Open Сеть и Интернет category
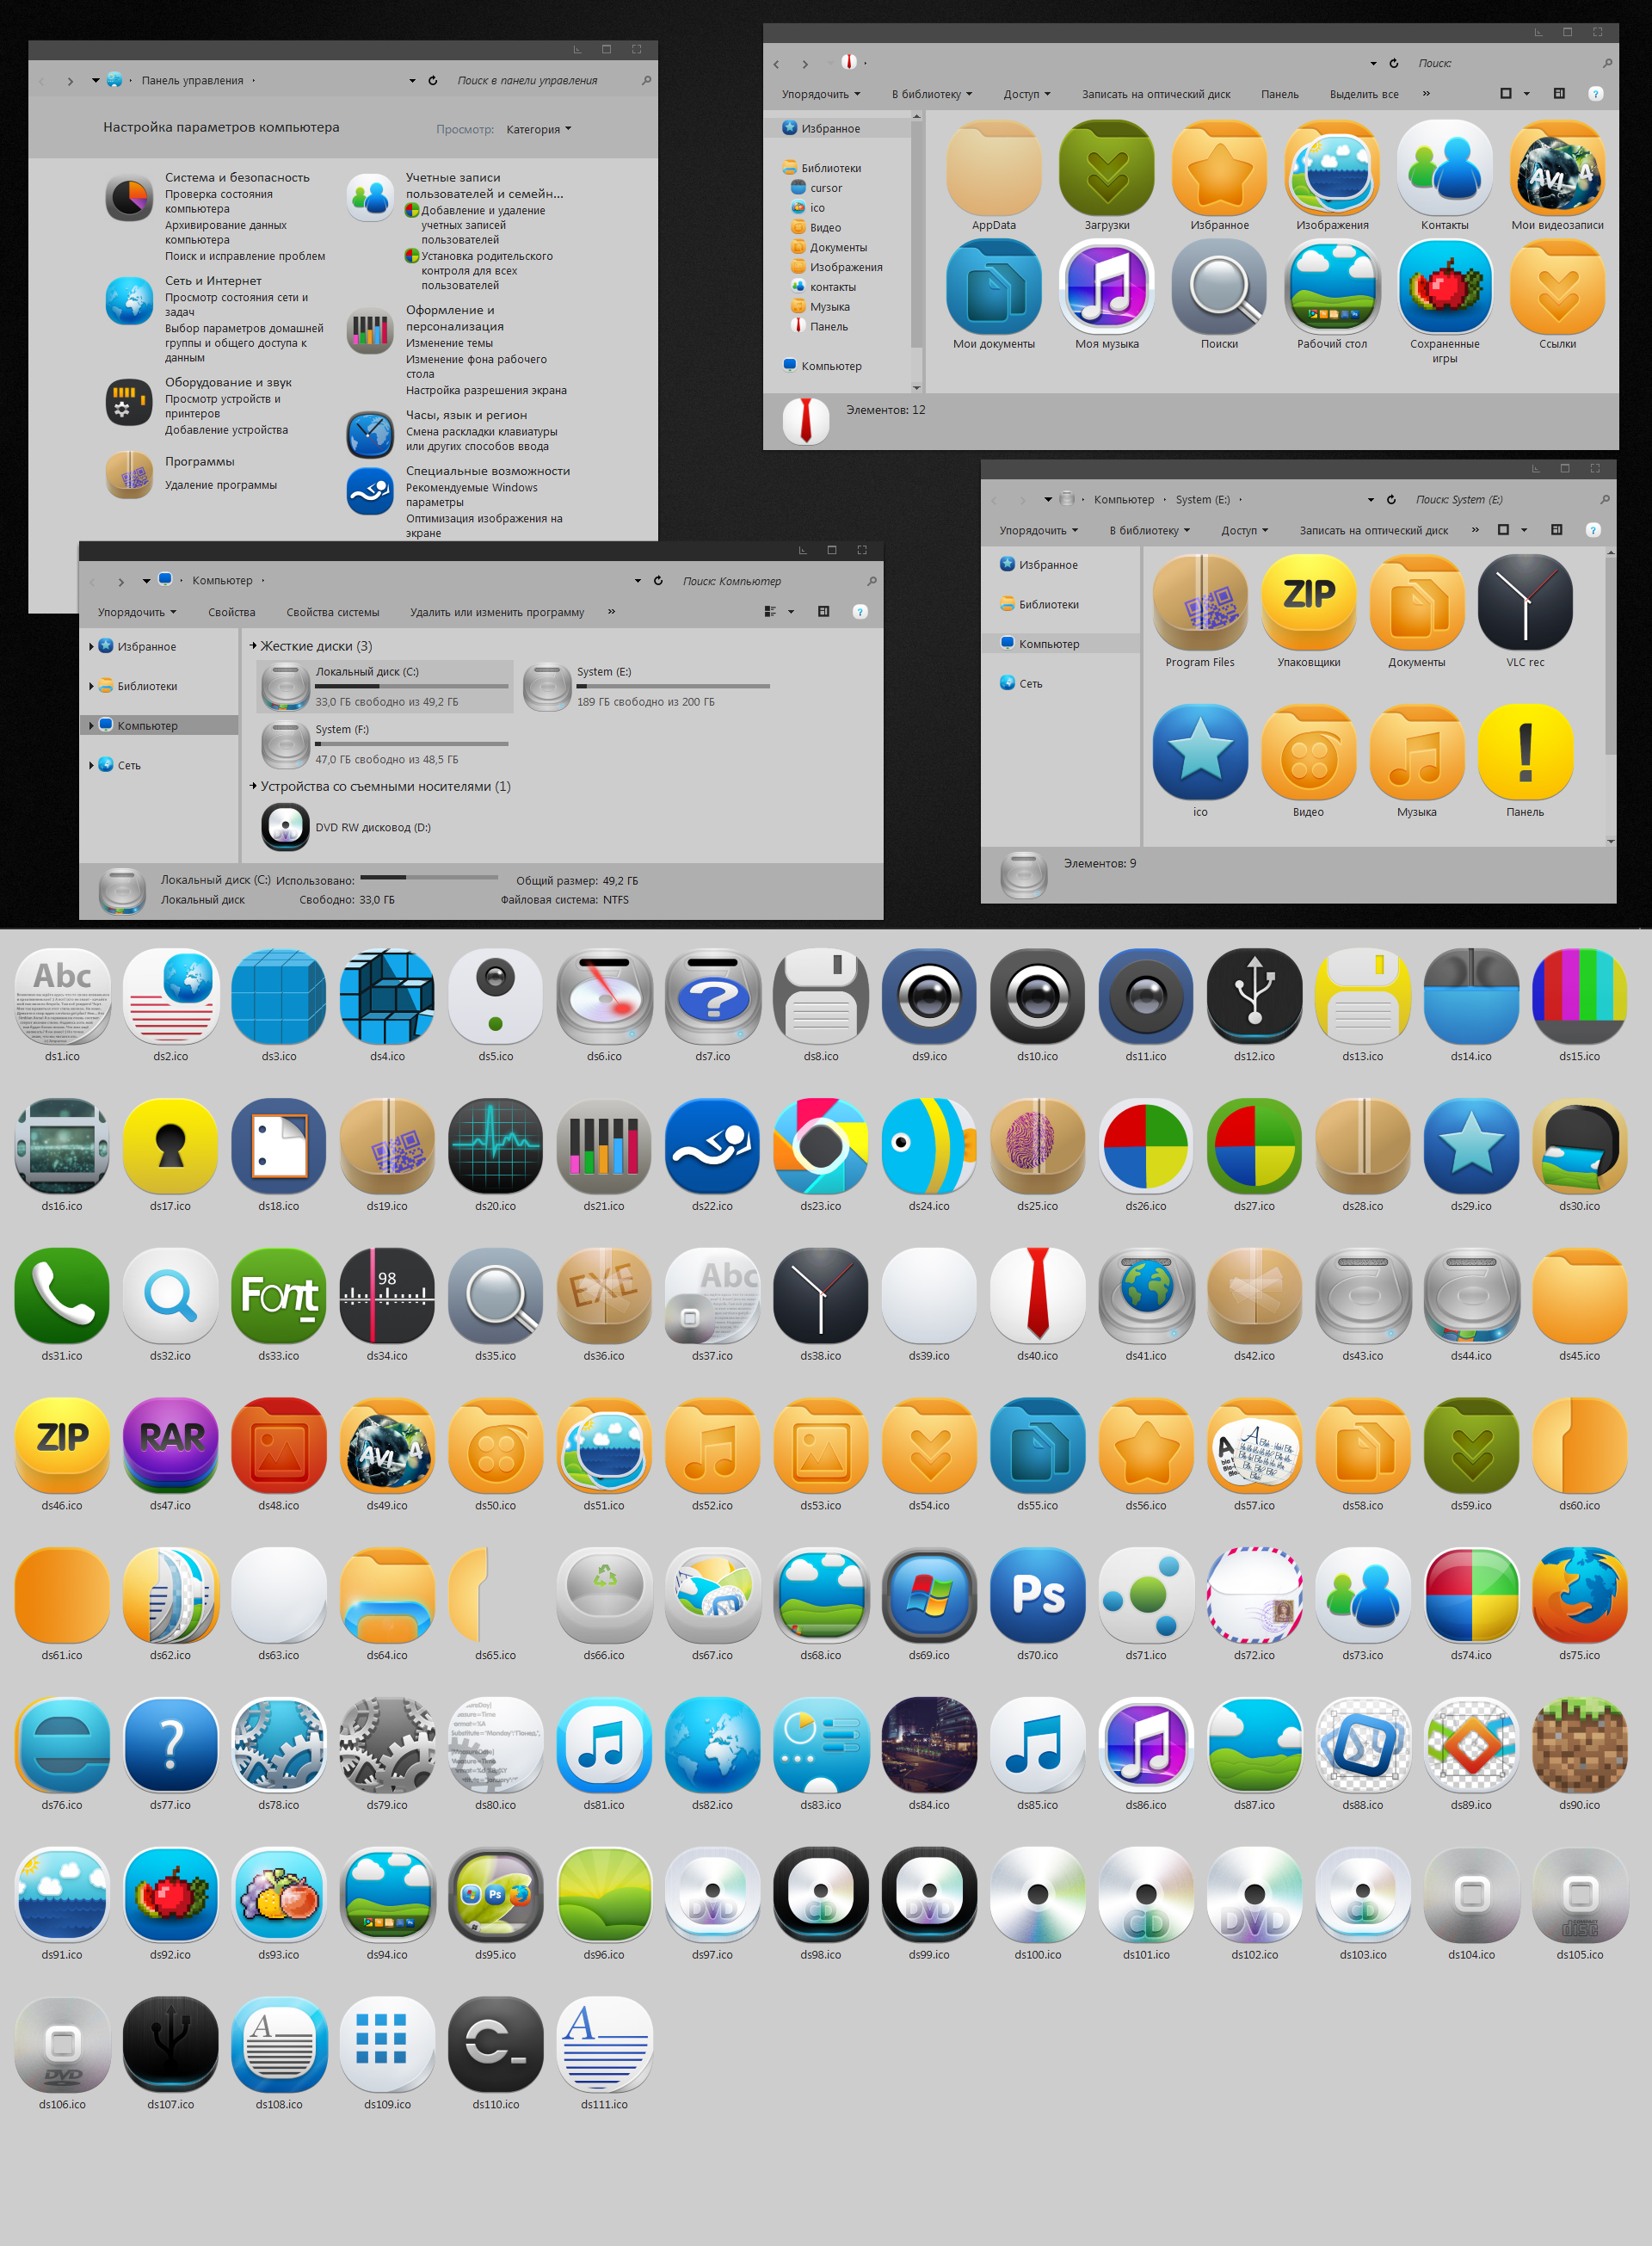Viewport: 1652px width, 2246px height. pyautogui.click(x=213, y=281)
